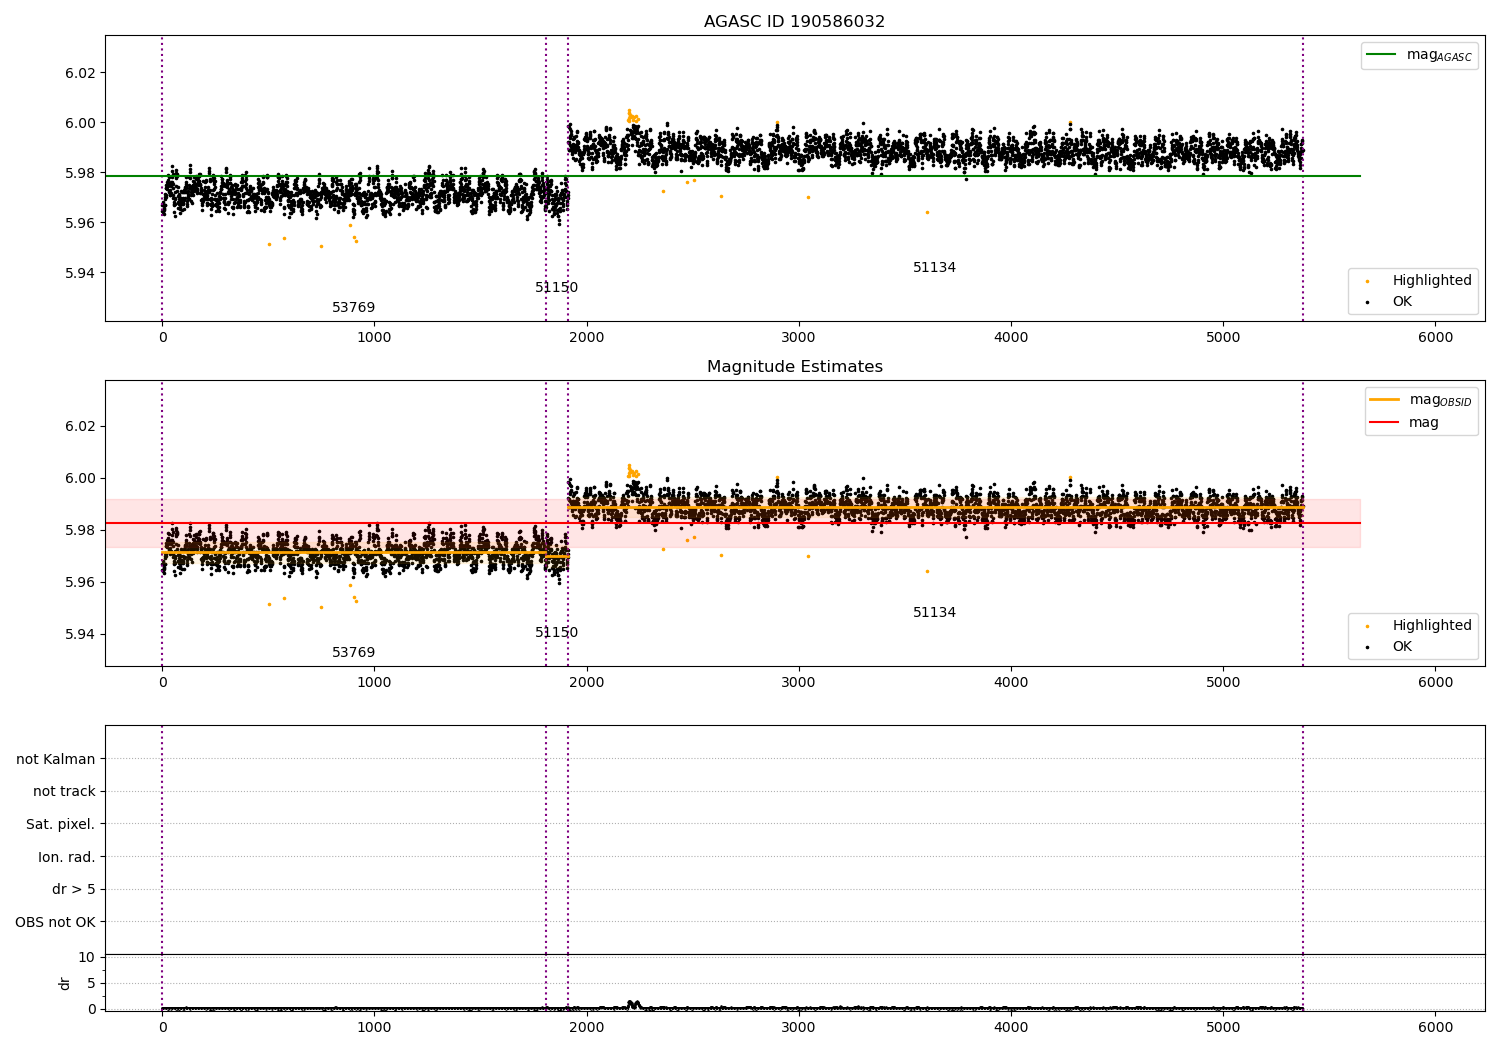
Task: Click the 10 tick on the dr axis
Action: click(x=87, y=957)
